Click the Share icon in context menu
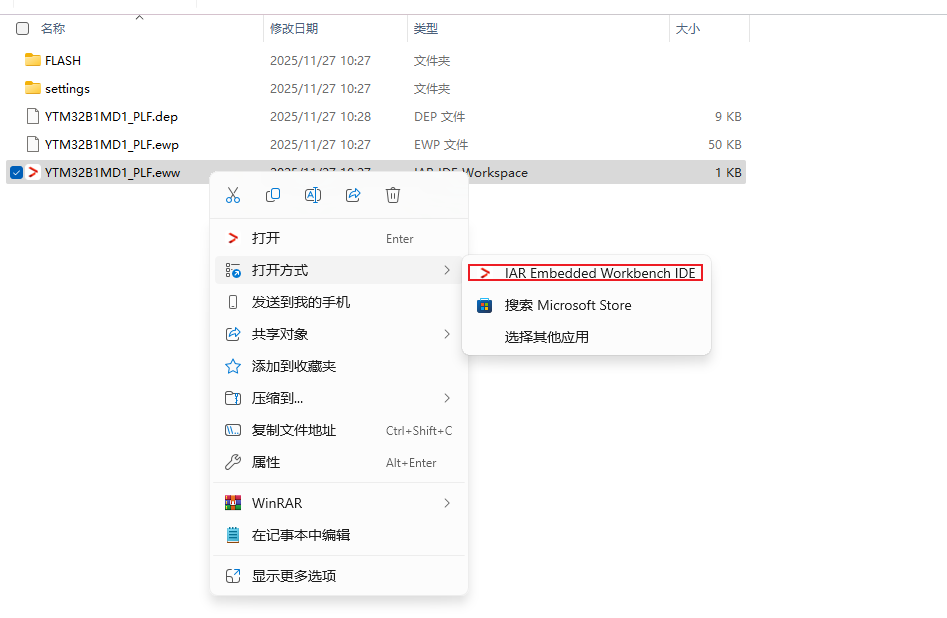 [x=353, y=196]
